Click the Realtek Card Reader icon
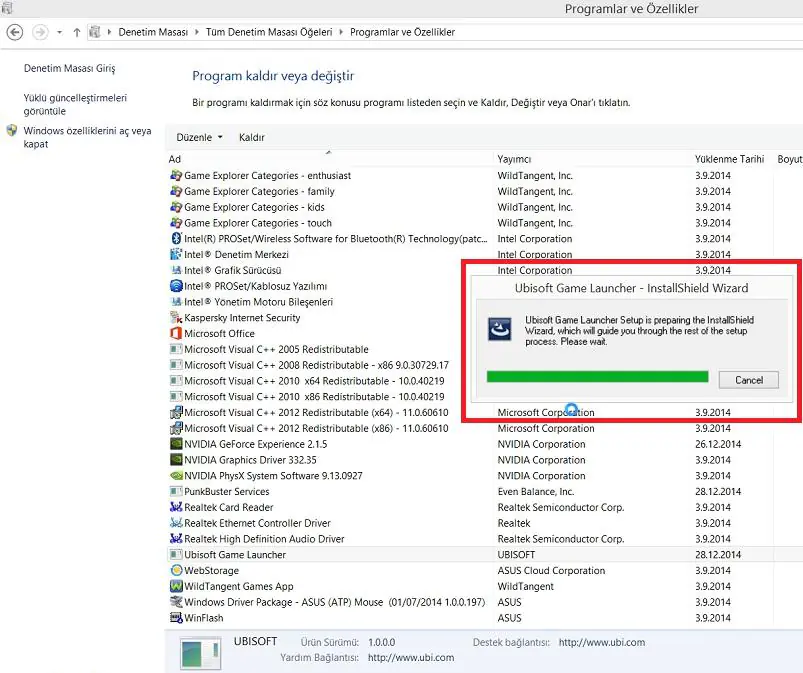 (178, 507)
